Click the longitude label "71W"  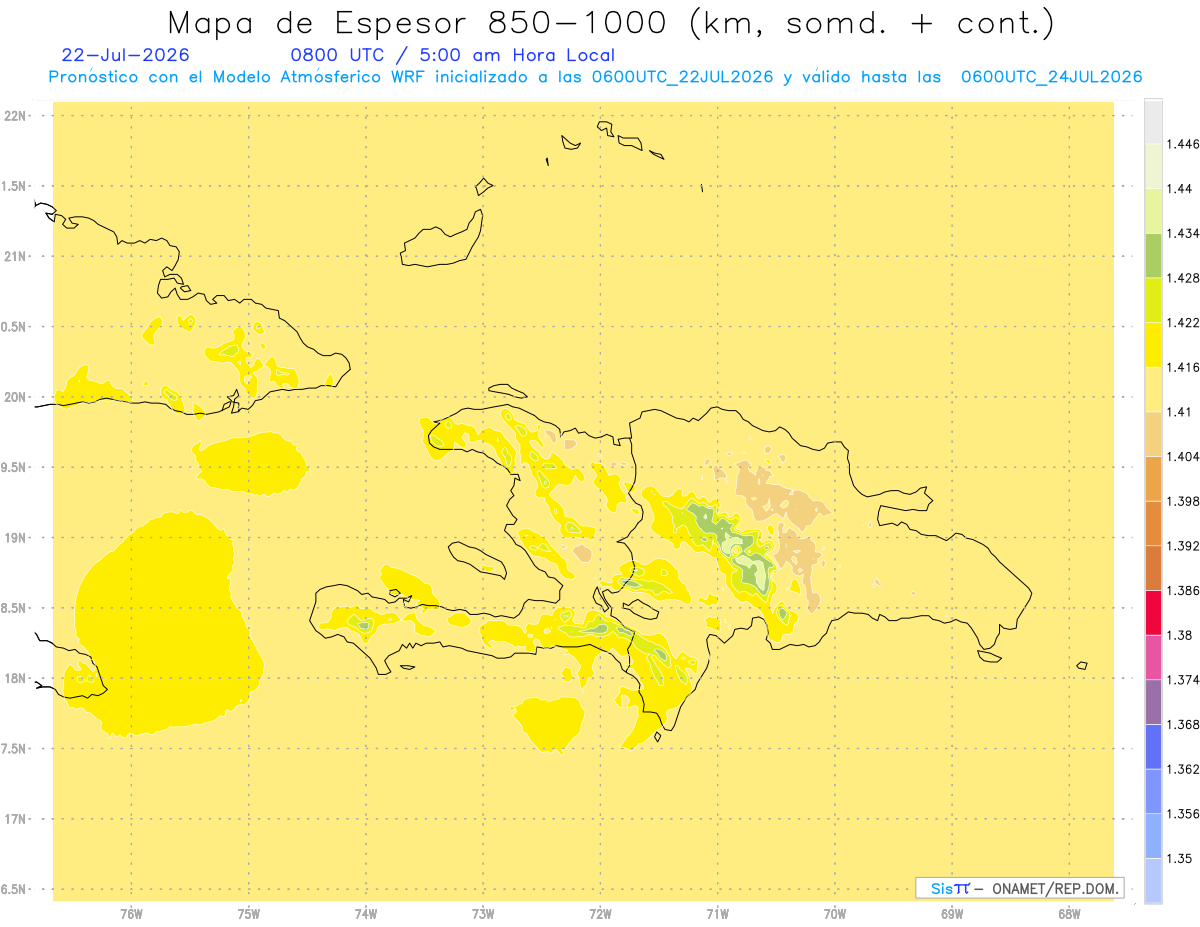pyautogui.click(x=717, y=913)
